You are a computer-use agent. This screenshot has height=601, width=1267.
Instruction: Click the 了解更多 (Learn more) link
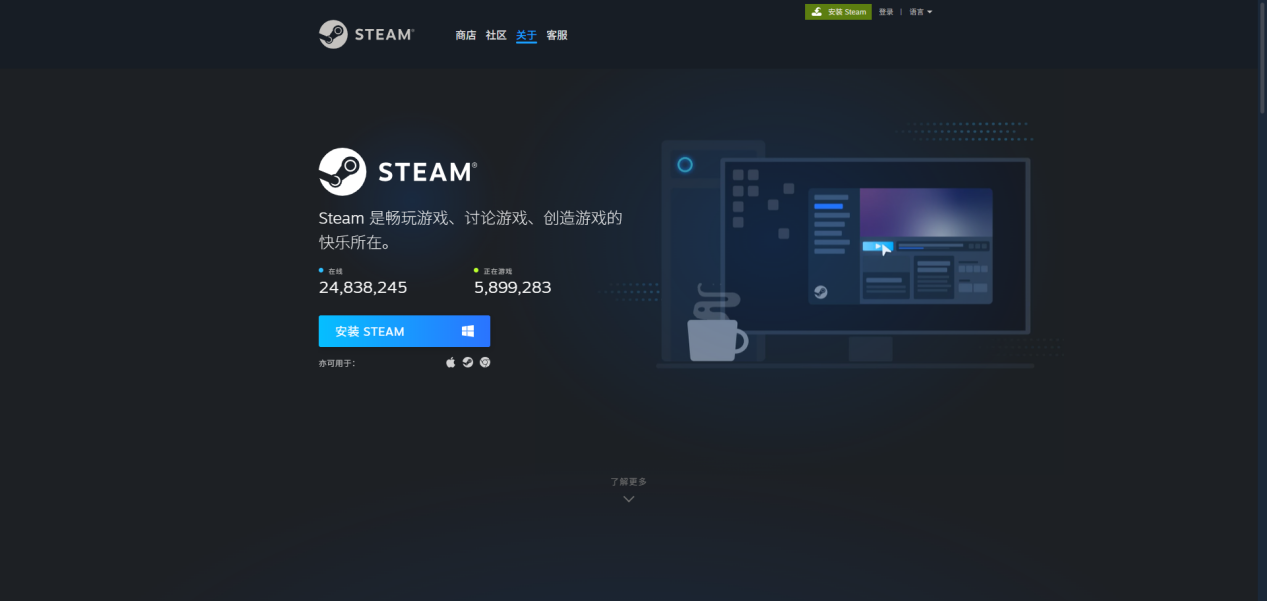tap(629, 481)
